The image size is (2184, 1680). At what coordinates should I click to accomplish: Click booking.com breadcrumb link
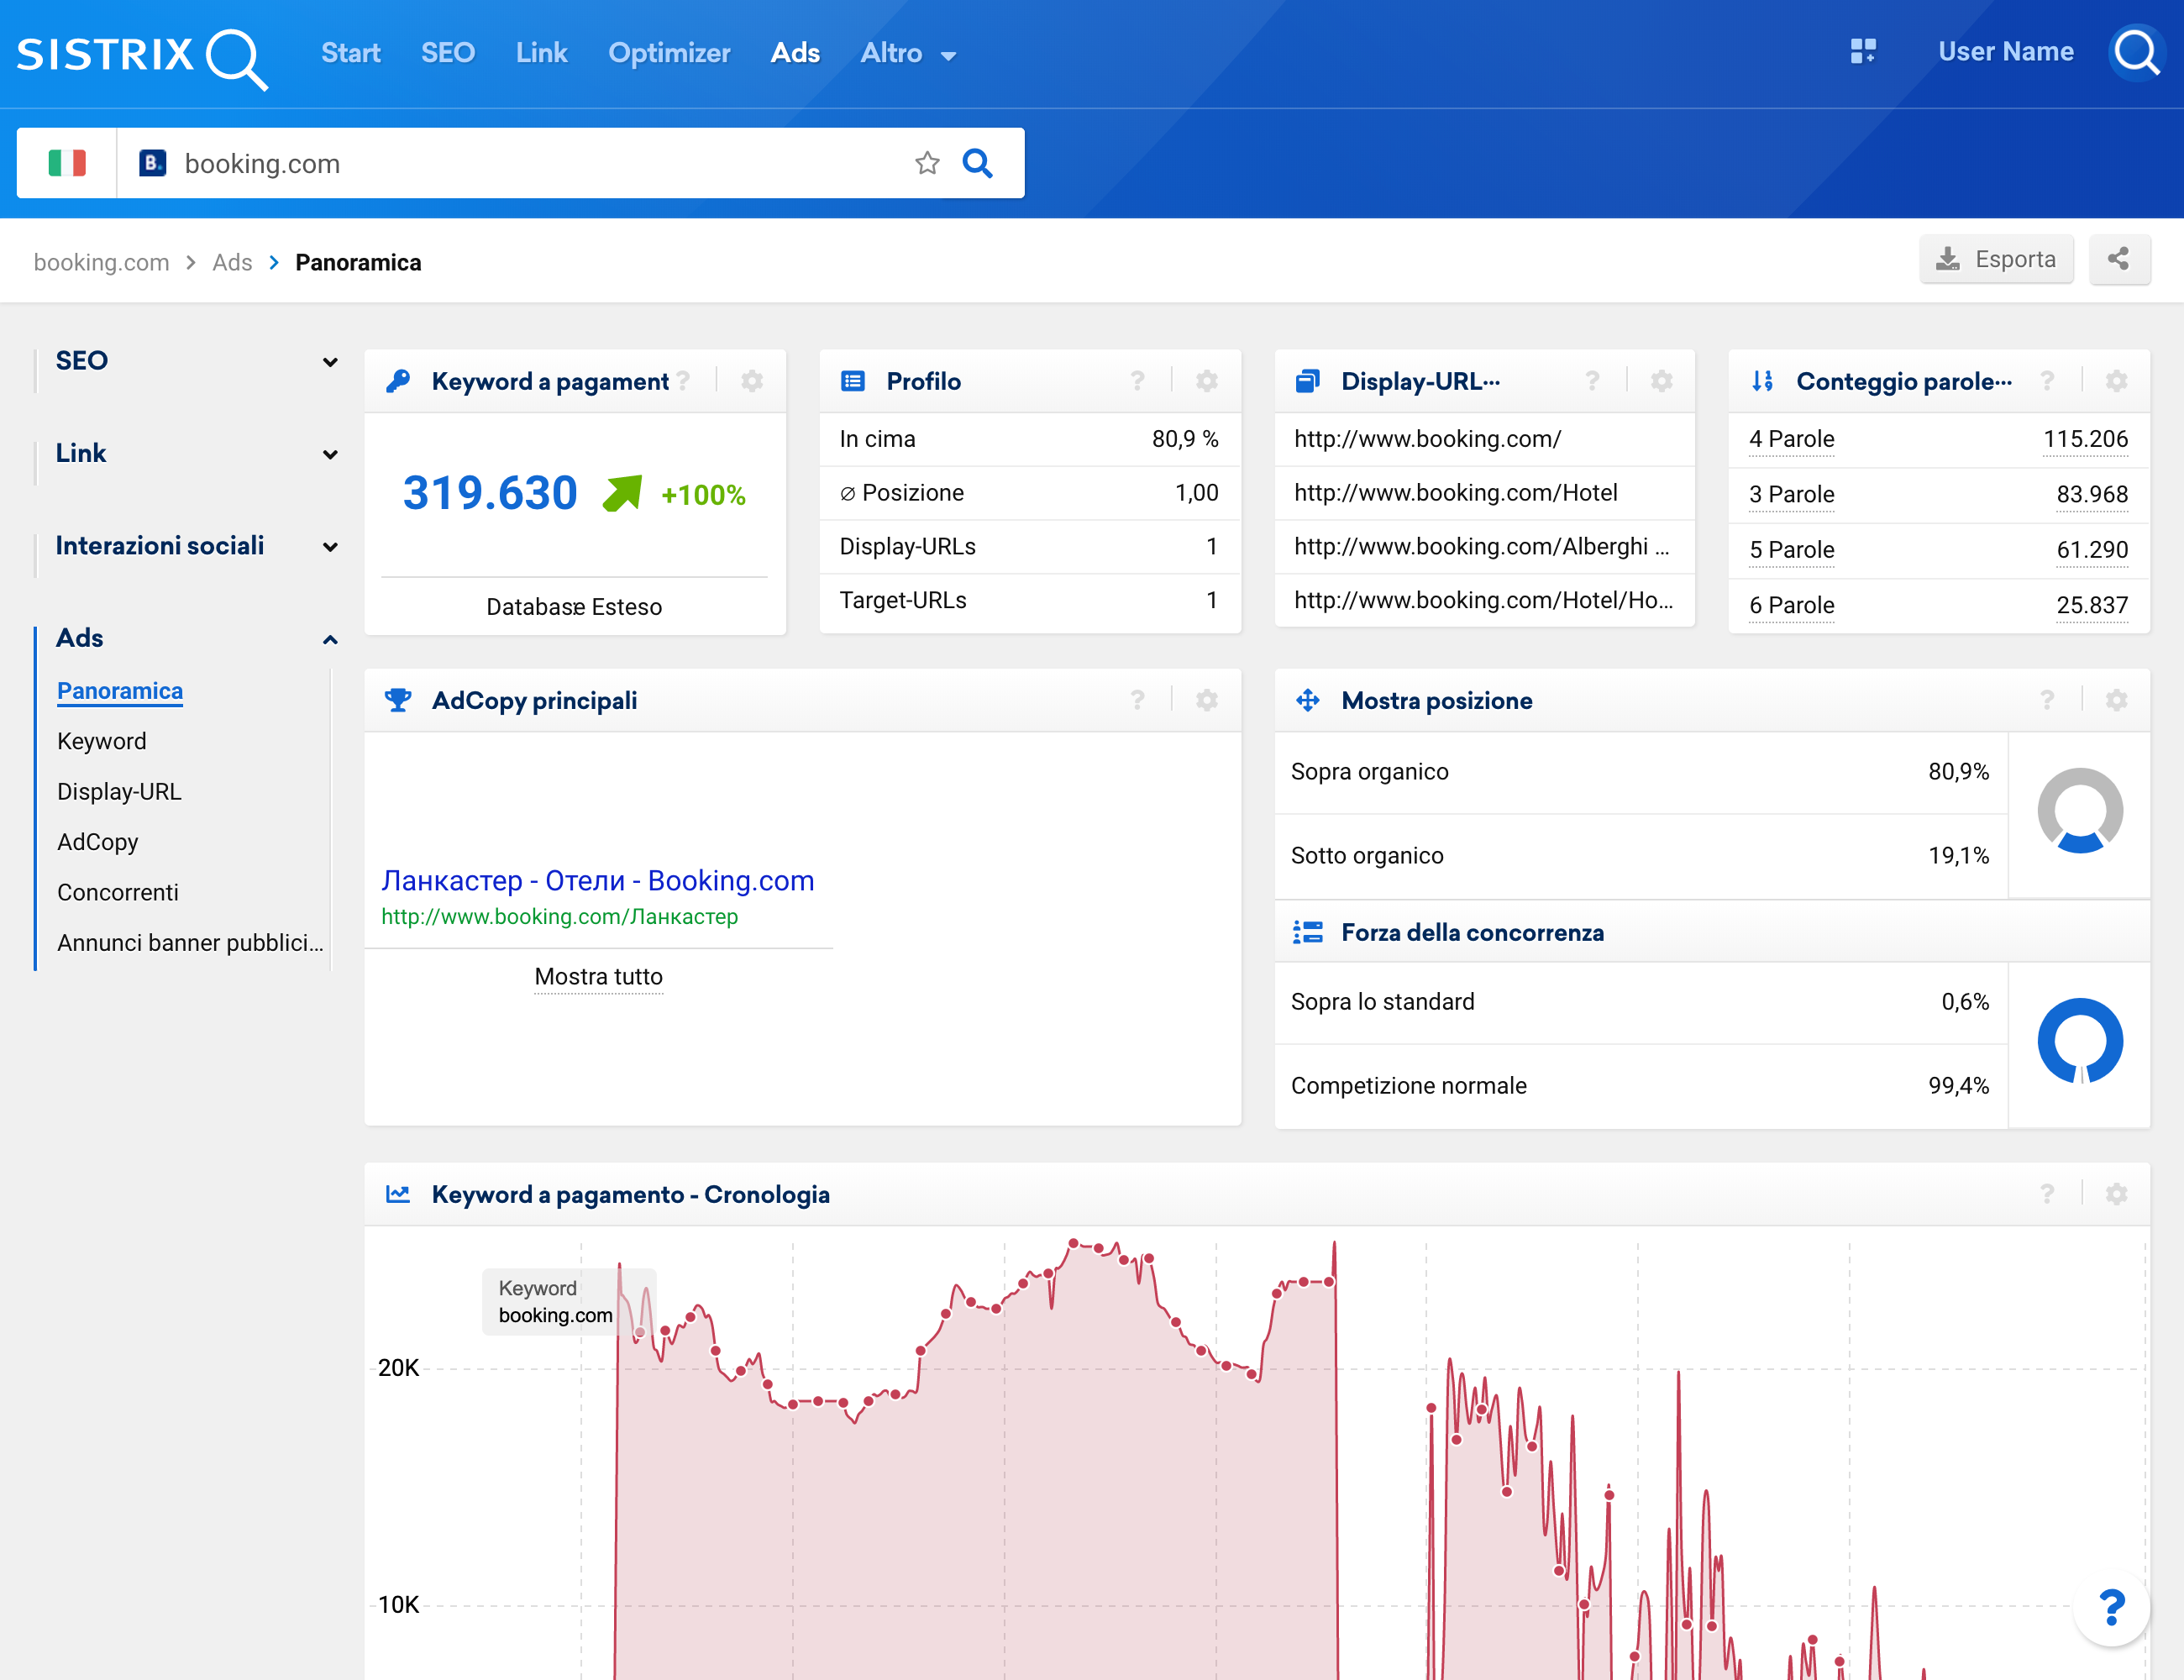(x=101, y=262)
